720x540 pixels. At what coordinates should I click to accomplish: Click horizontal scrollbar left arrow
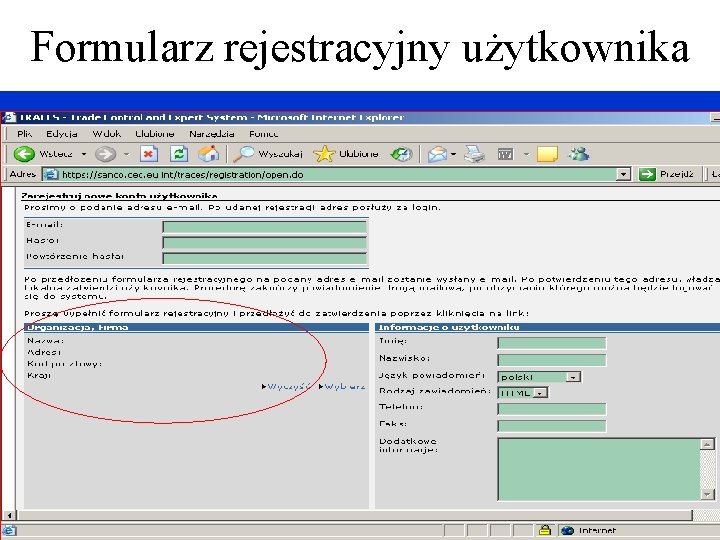[x=9, y=515]
